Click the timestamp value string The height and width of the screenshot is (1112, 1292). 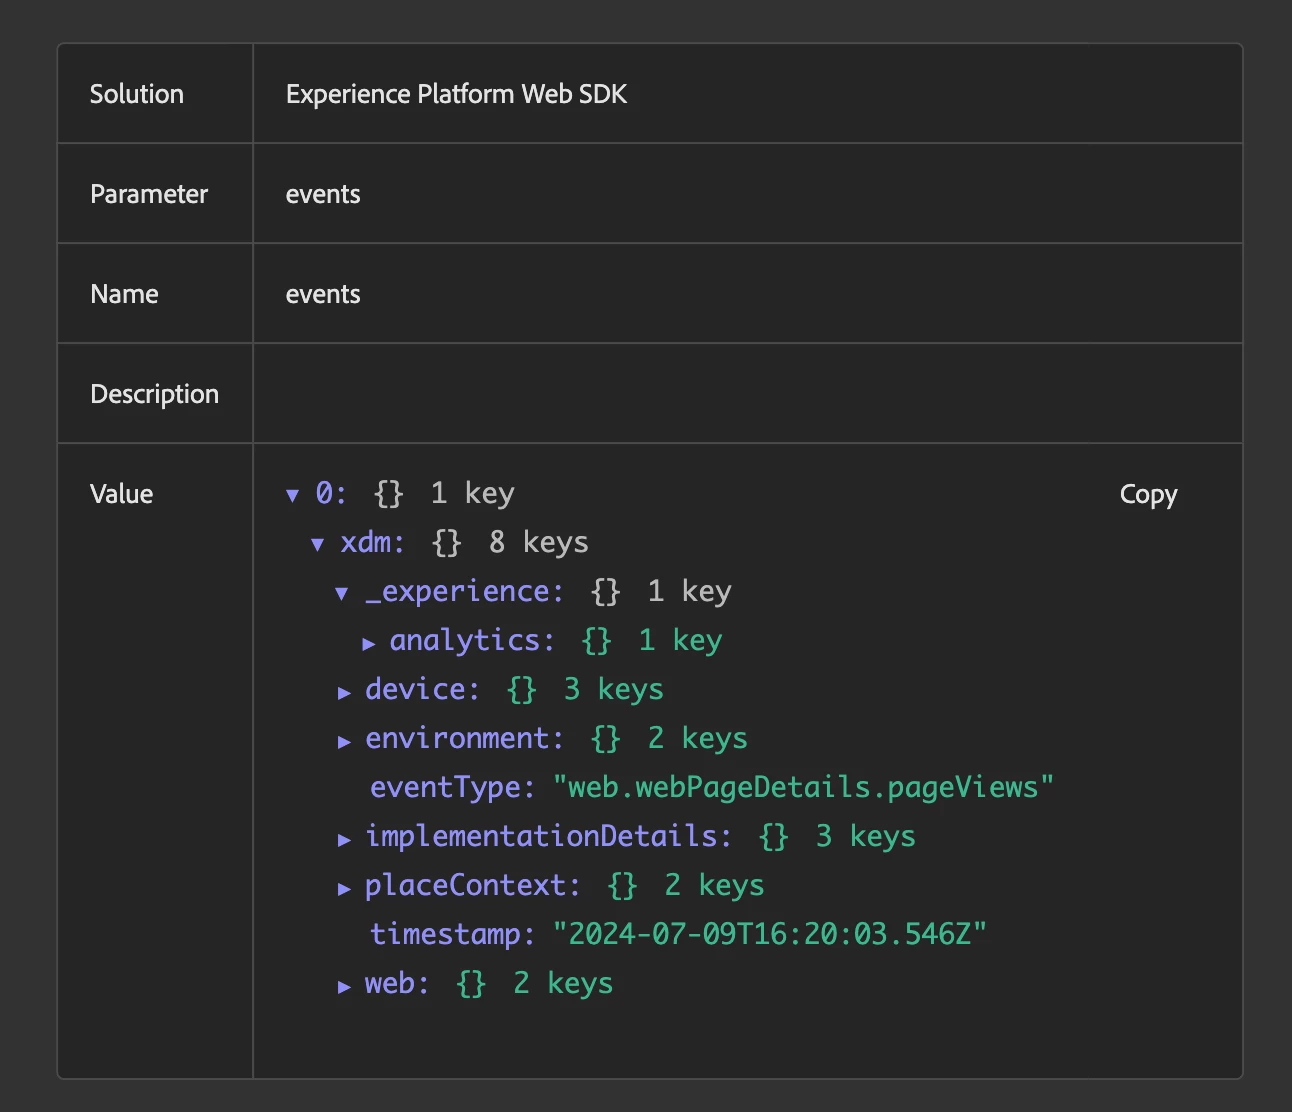pos(770,934)
